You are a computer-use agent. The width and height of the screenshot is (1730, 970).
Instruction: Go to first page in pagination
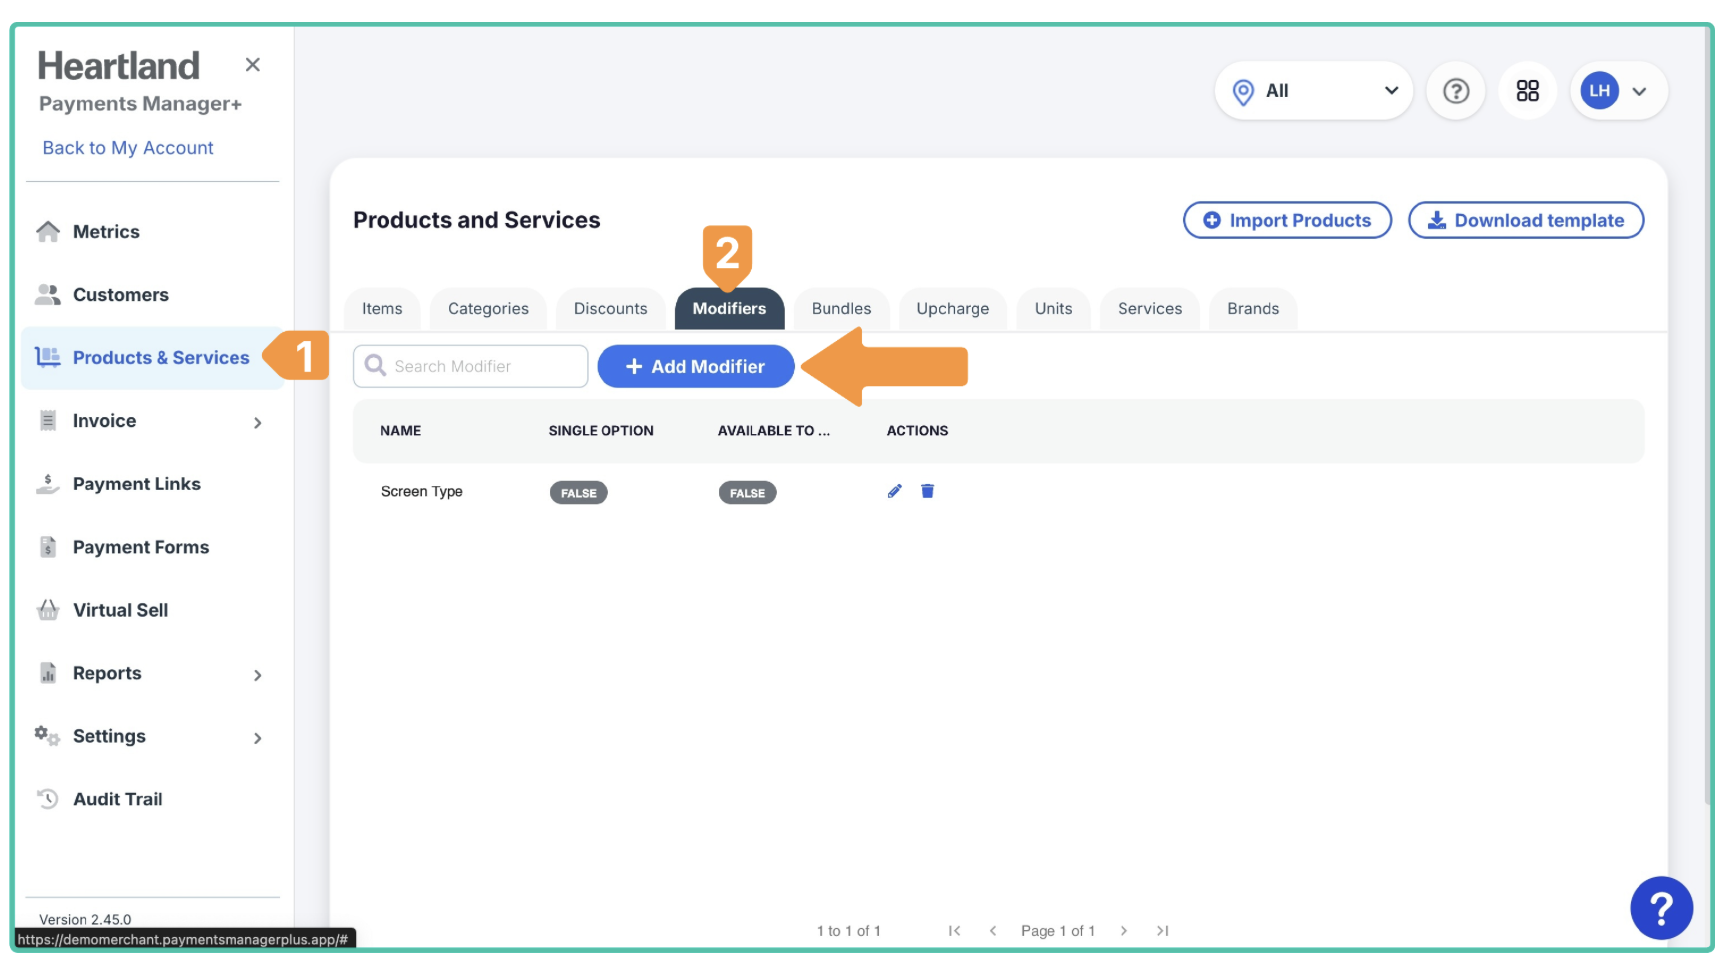tap(954, 931)
